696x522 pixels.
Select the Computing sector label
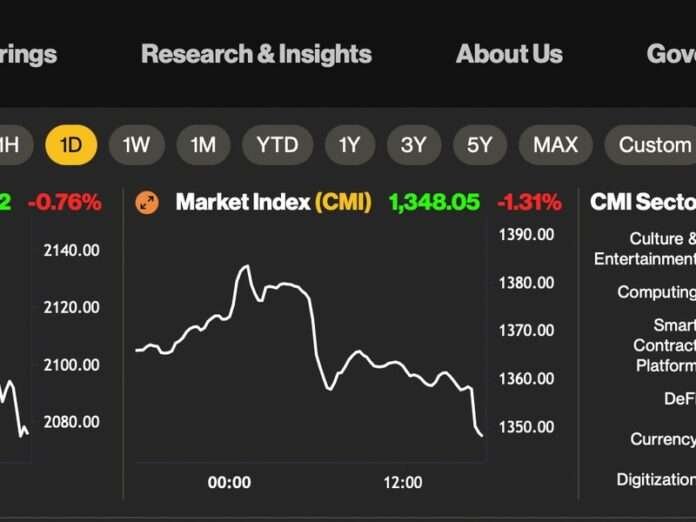tap(656, 292)
